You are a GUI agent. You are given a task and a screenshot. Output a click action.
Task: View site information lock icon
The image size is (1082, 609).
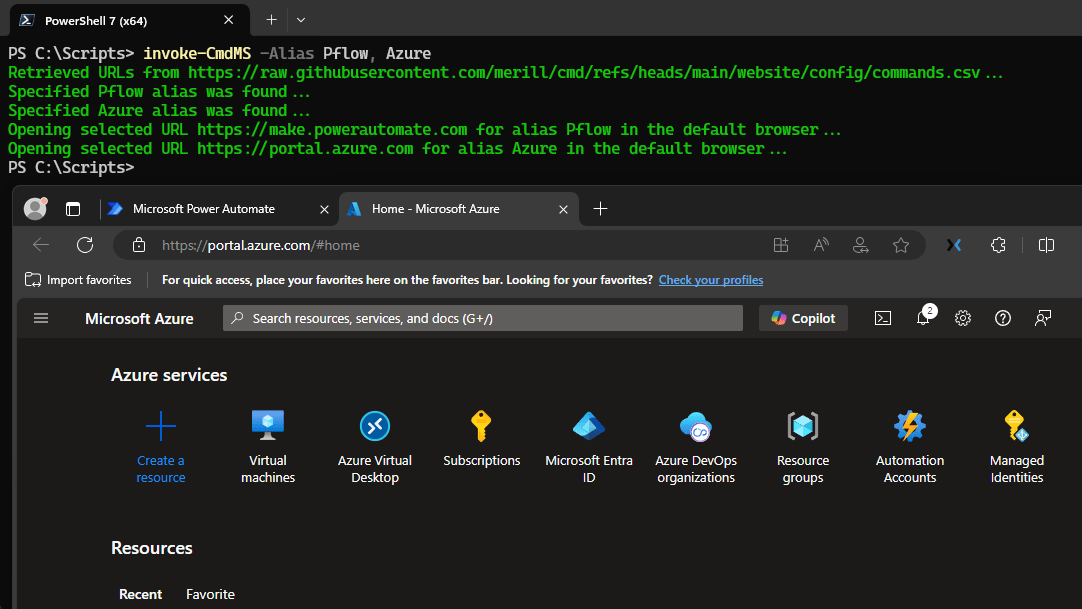[139, 245]
